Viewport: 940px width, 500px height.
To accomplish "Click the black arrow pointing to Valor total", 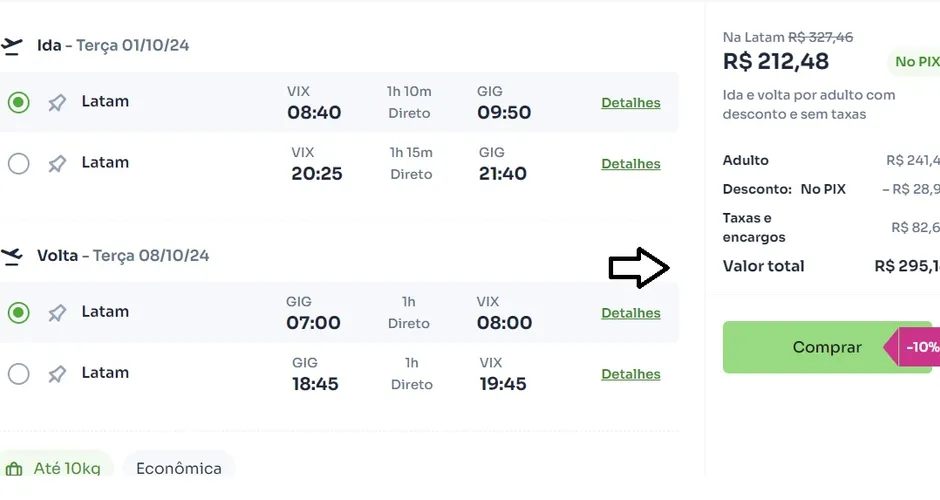I will tap(638, 267).
